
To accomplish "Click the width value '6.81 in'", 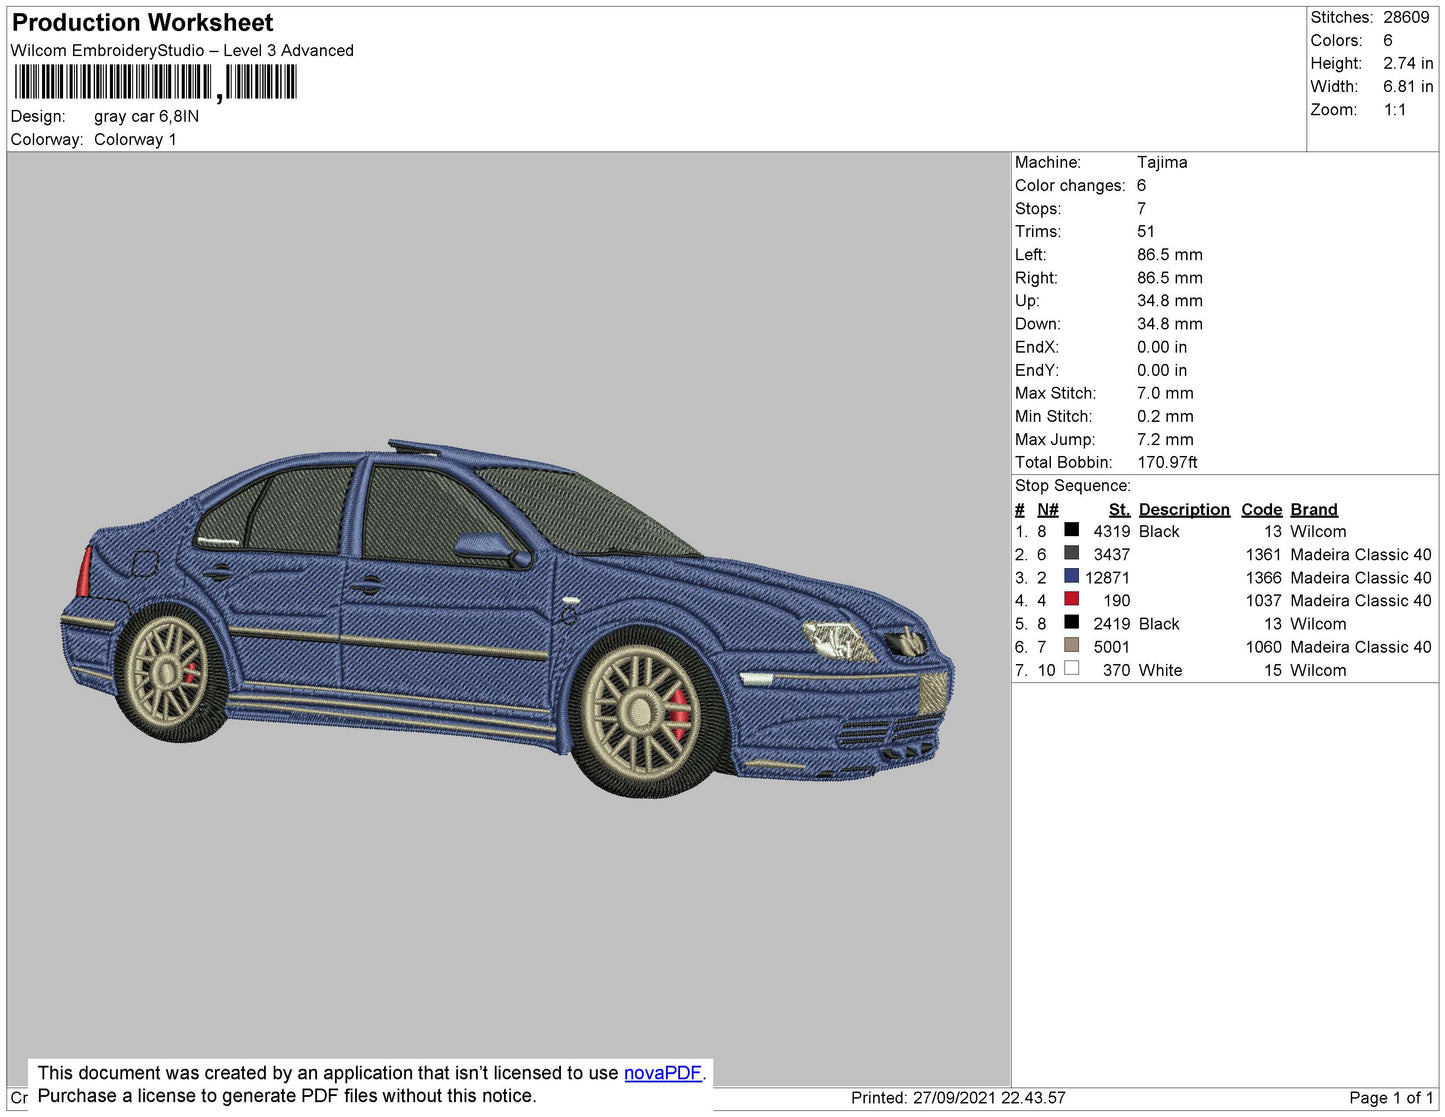I will point(1408,86).
